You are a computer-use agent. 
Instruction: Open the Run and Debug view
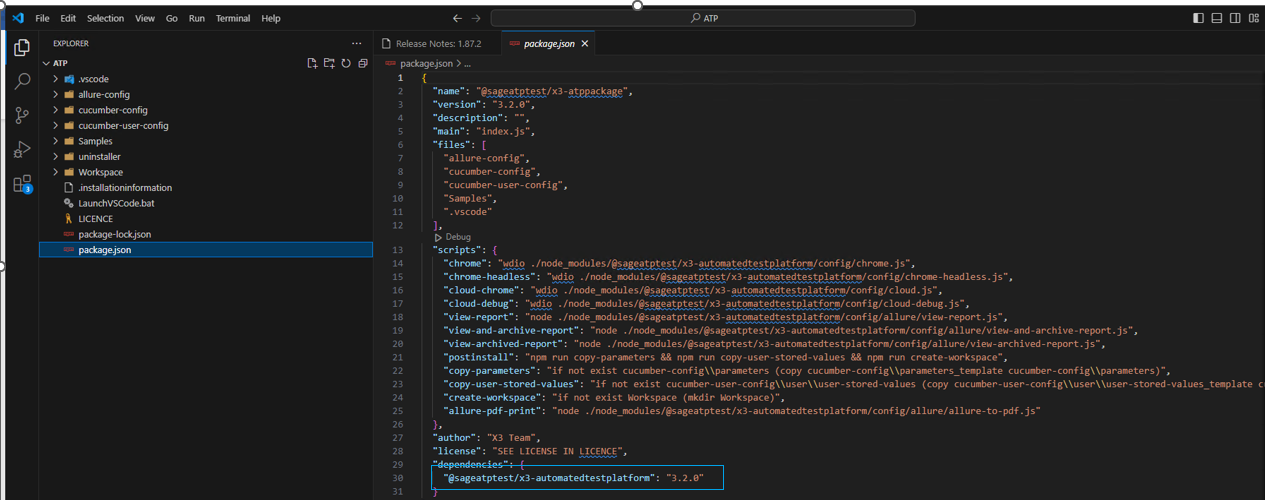click(22, 149)
